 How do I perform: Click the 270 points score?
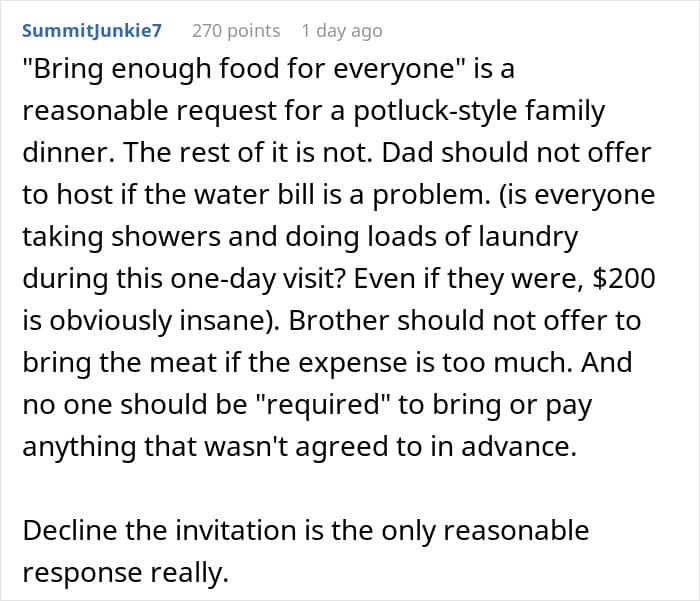[236, 31]
